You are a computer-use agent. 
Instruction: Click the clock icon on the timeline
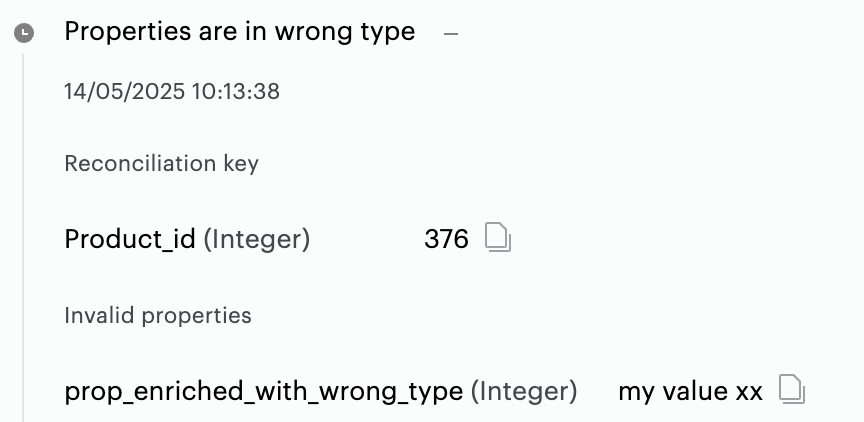coord(24,33)
